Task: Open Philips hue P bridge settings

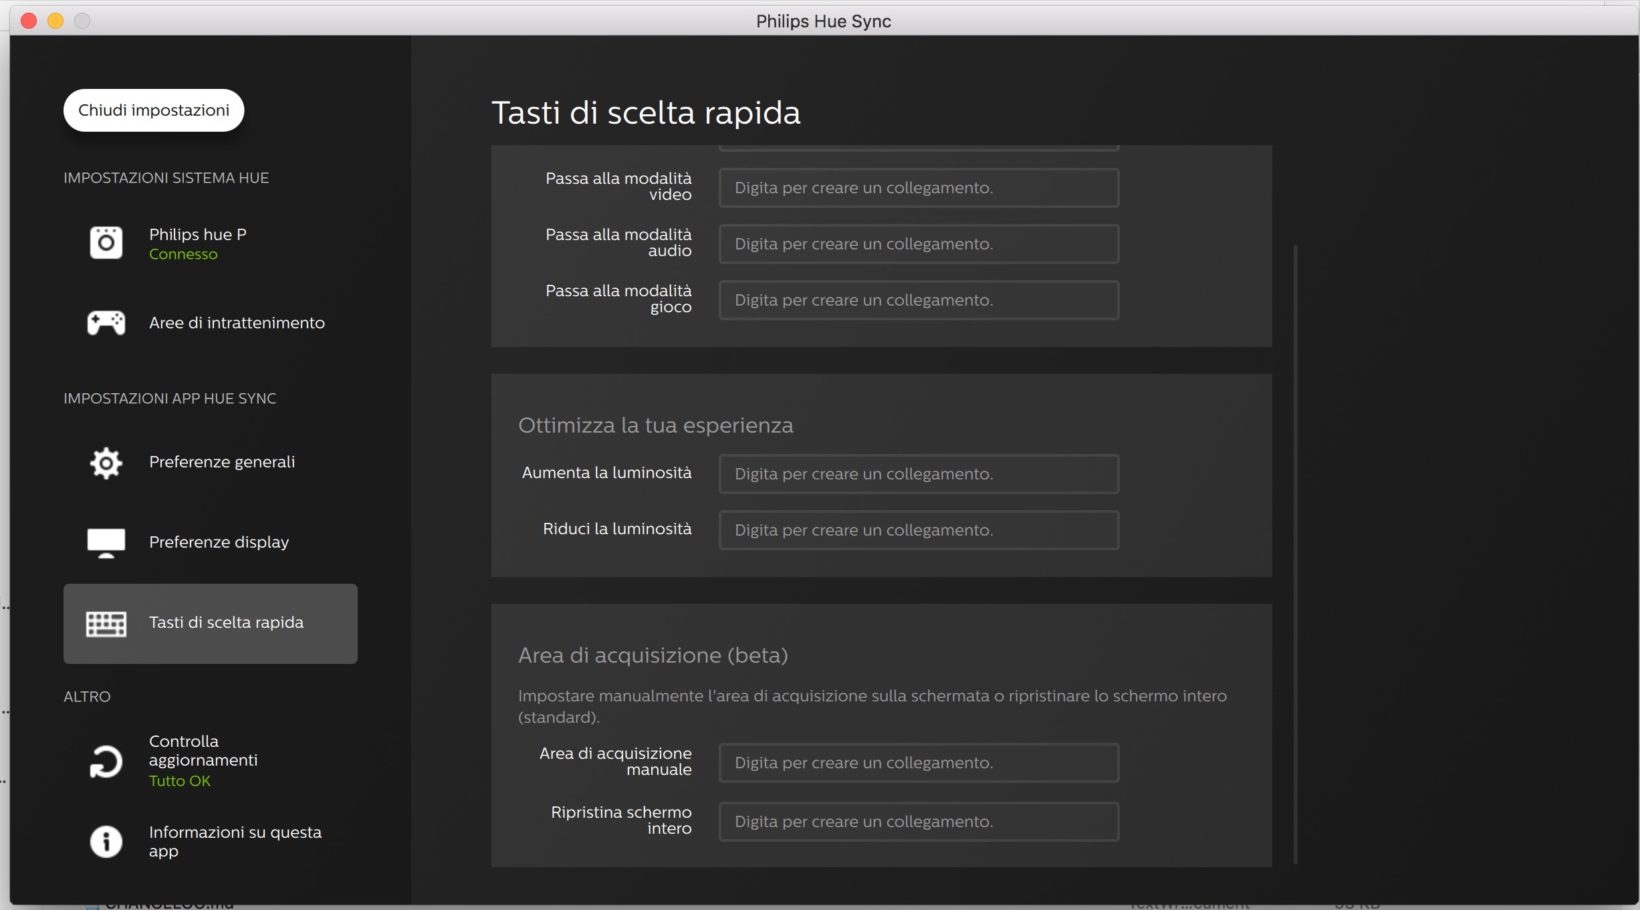Action: 210,243
